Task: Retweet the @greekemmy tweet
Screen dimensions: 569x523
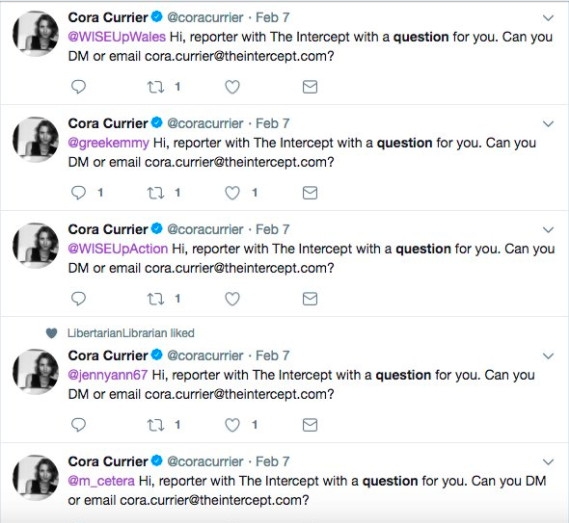Action: pos(156,193)
